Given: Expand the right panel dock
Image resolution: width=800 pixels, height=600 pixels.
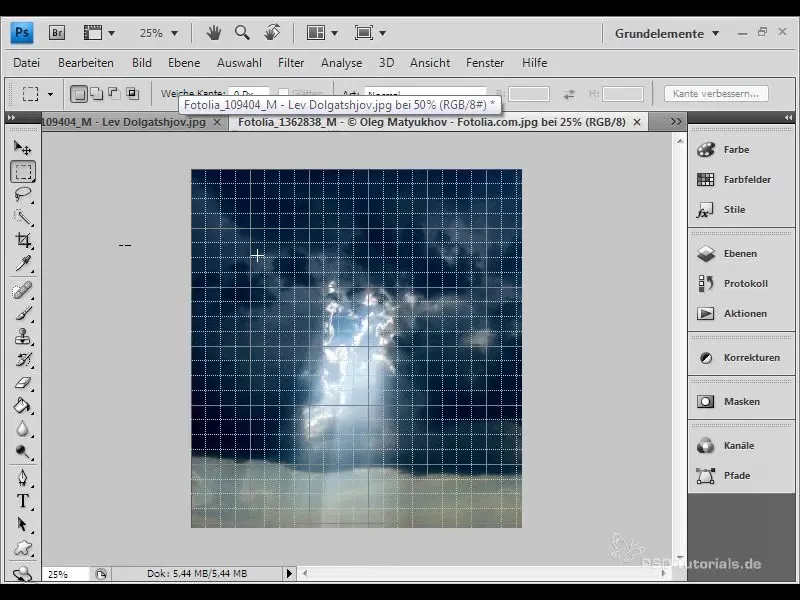Looking at the screenshot, I should (788, 118).
